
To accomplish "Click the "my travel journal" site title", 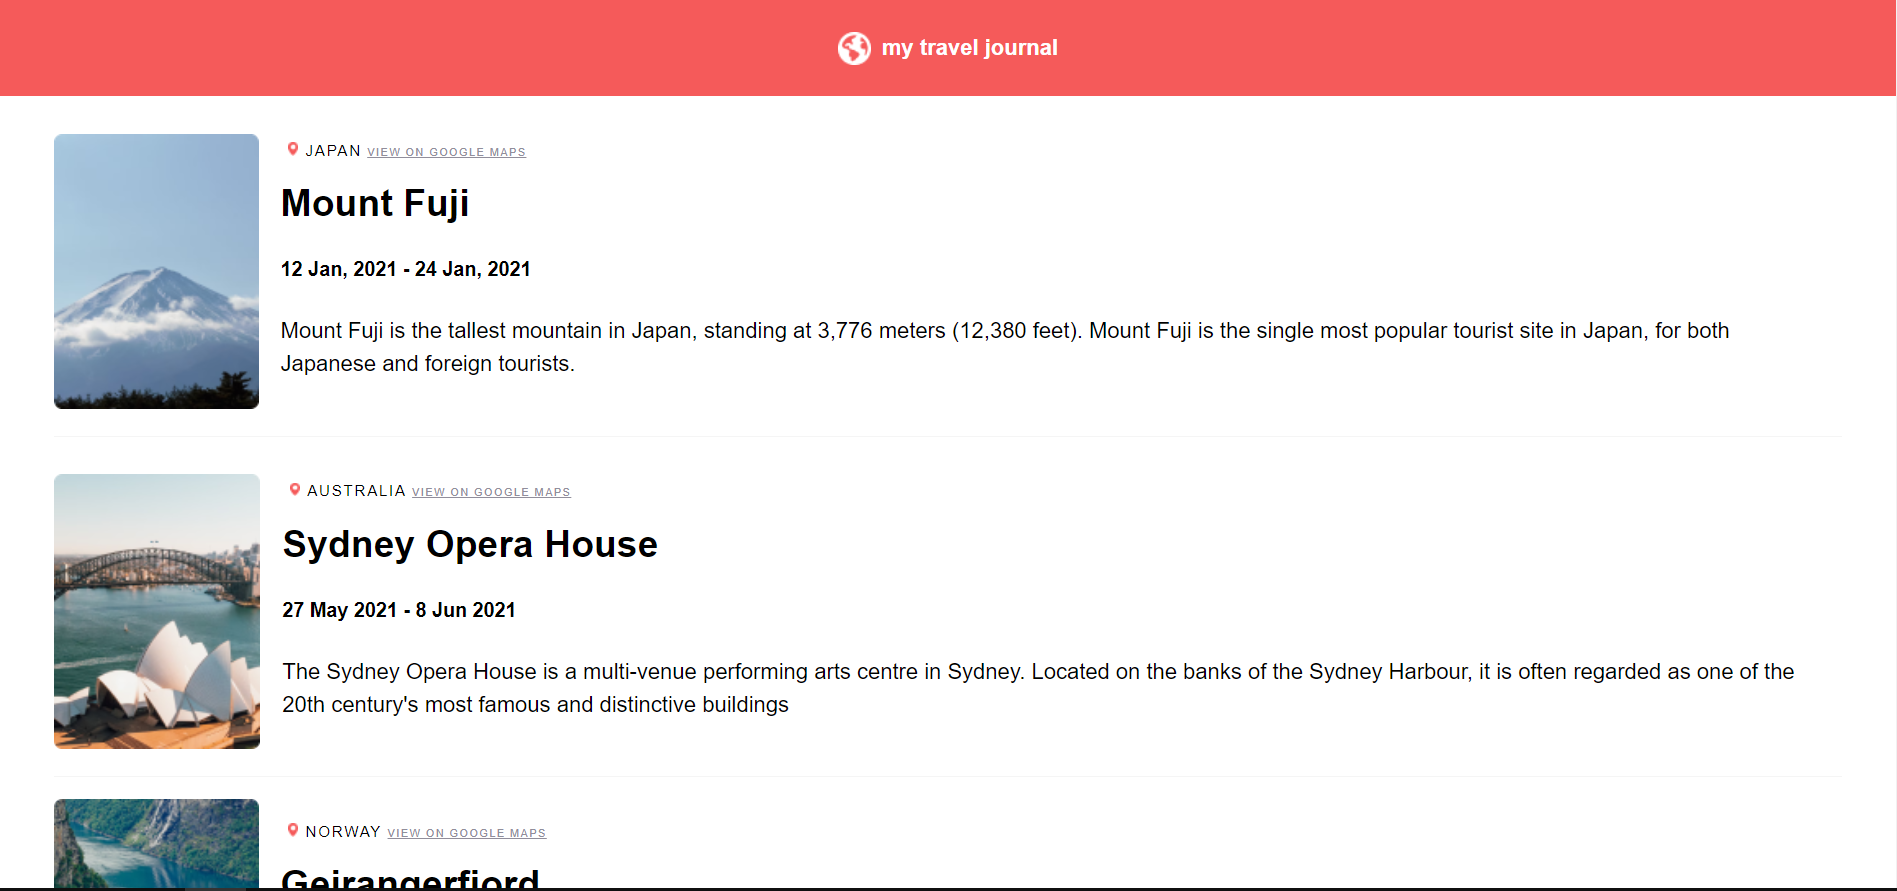I will (x=969, y=47).
